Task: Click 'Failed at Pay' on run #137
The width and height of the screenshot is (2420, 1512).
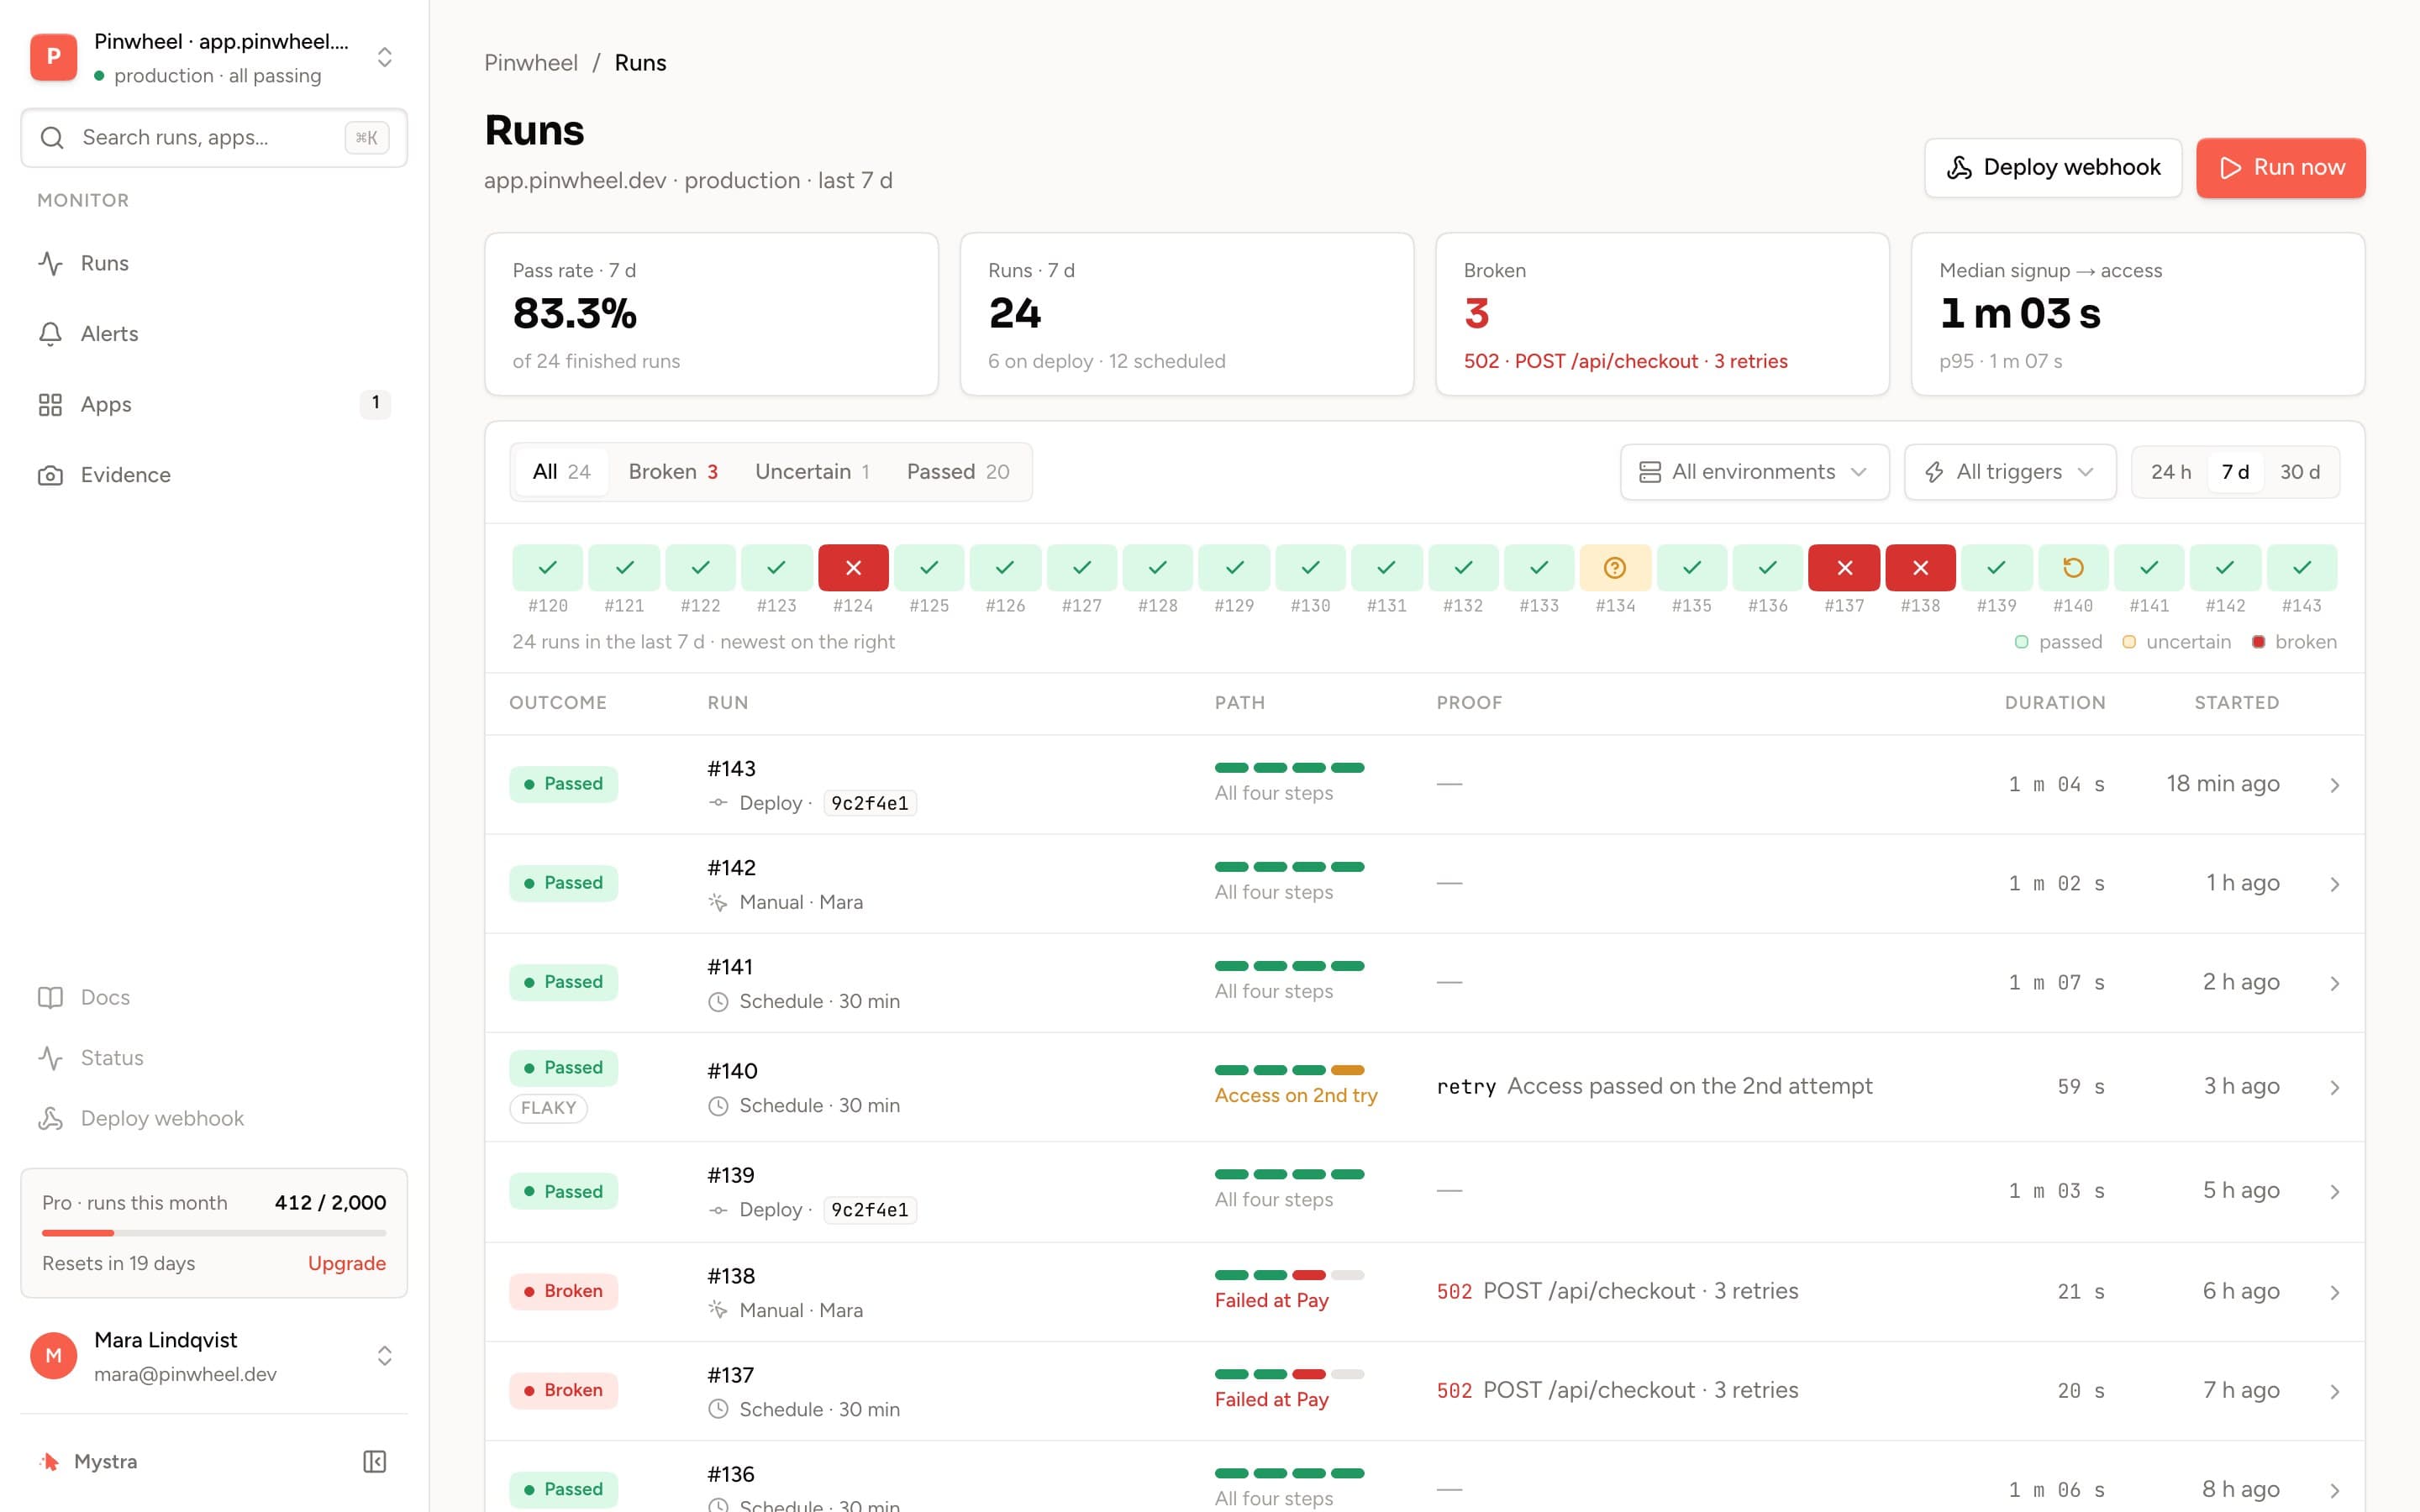Action: pos(1271,1399)
